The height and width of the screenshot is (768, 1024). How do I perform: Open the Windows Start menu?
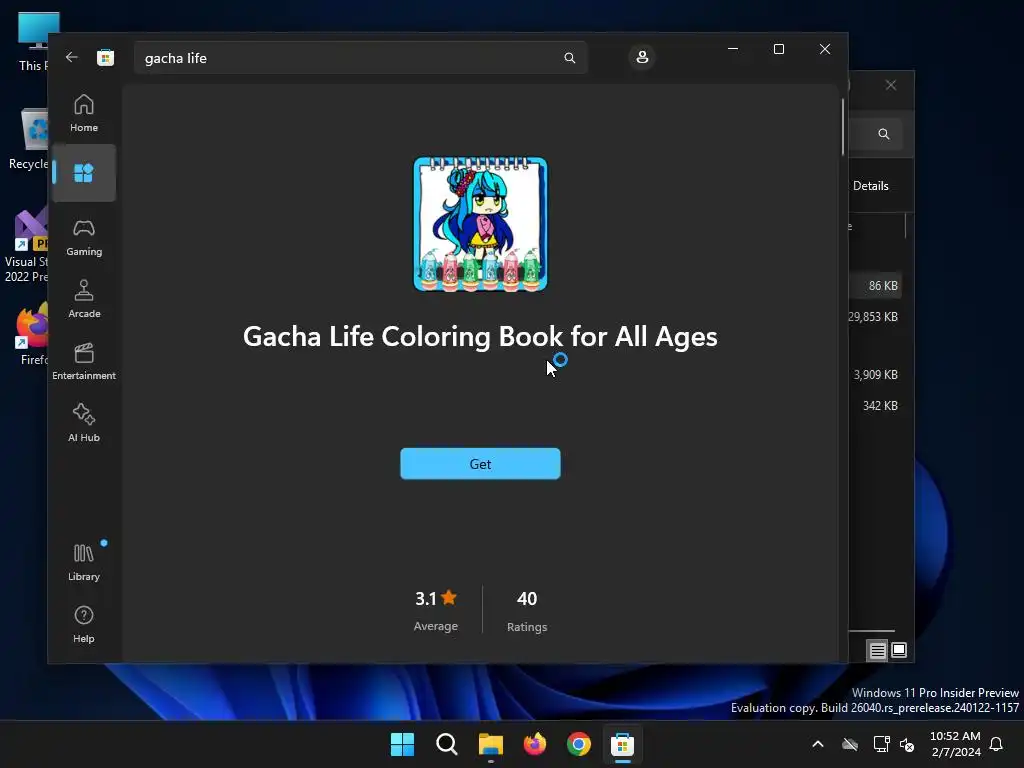(402, 744)
